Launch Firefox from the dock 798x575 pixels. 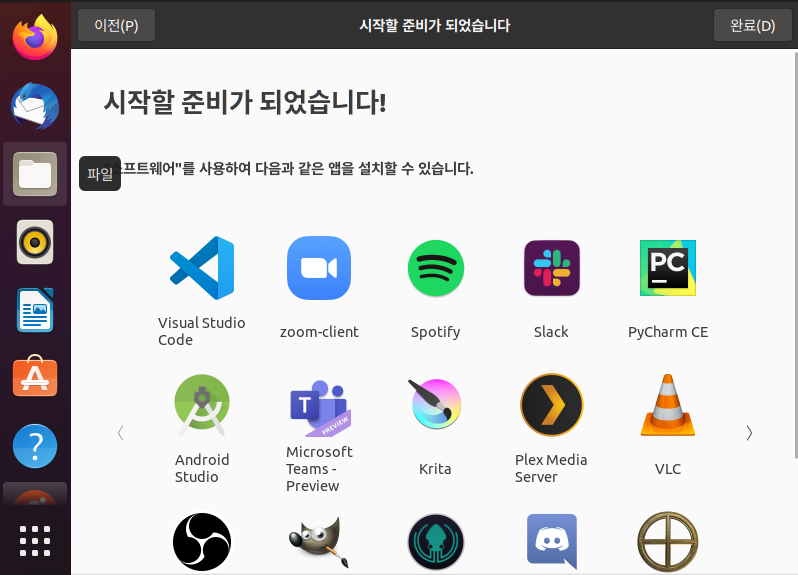point(35,37)
